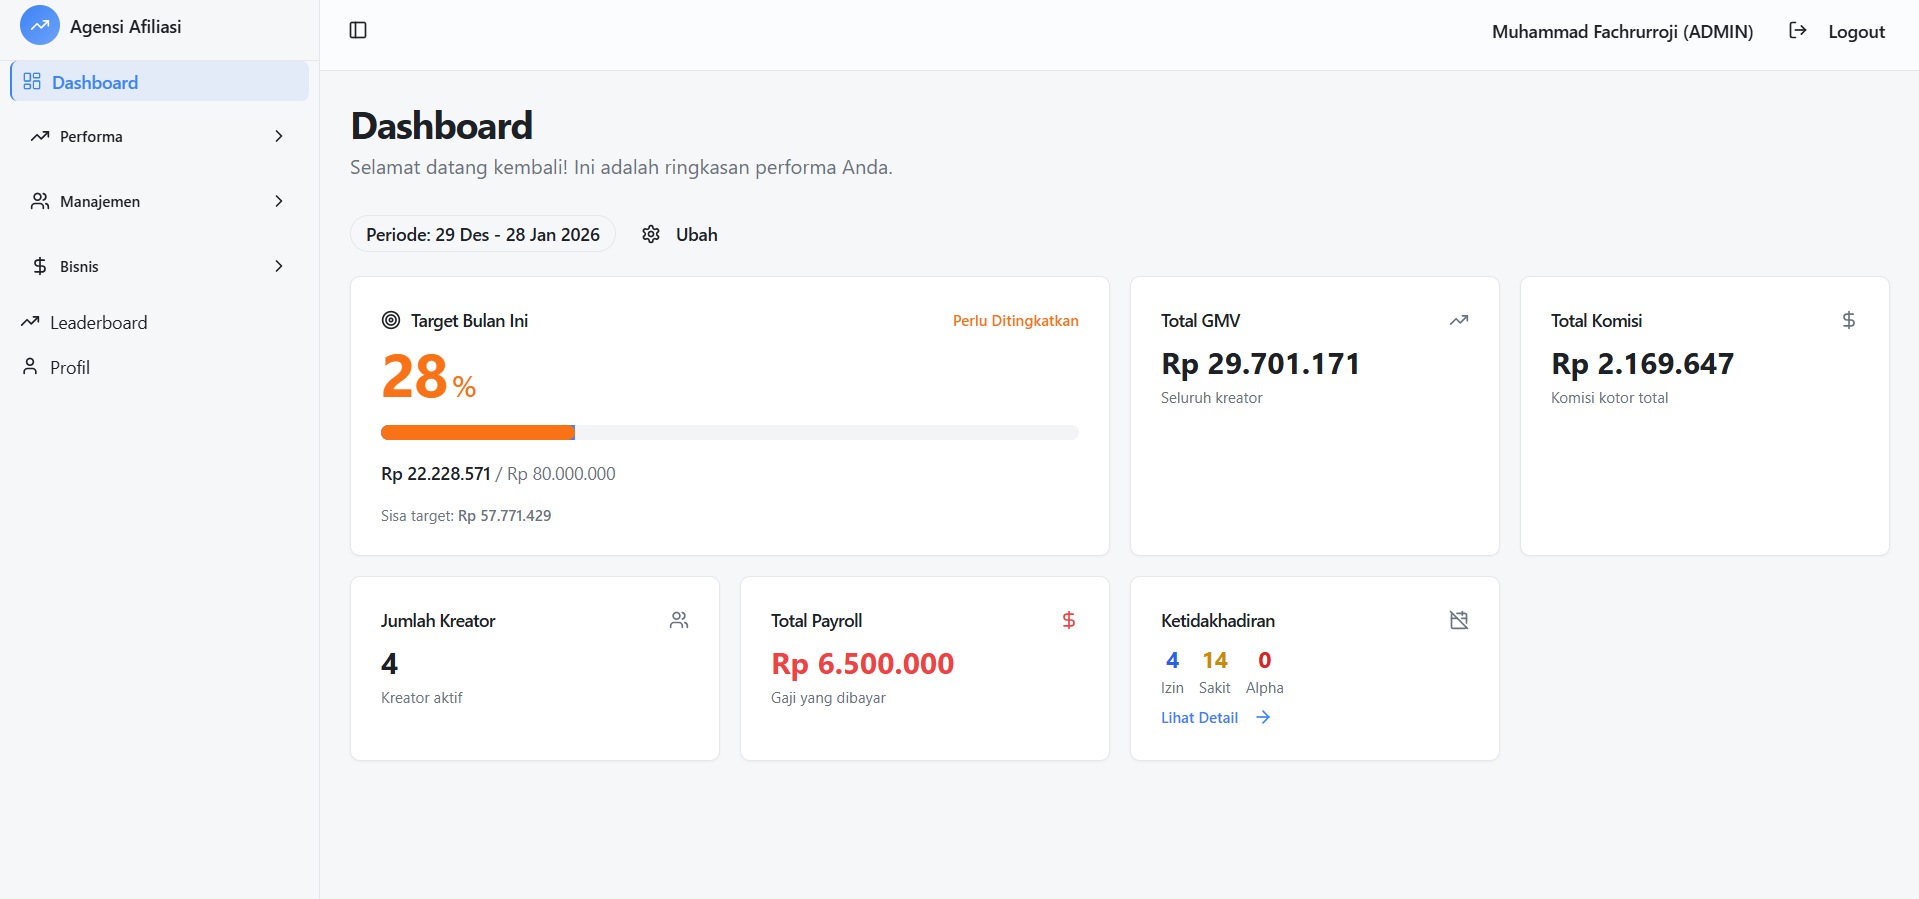Viewport: 1919px width, 899px height.
Task: Click the Agensi Afiliasi logo icon
Action: [40, 26]
